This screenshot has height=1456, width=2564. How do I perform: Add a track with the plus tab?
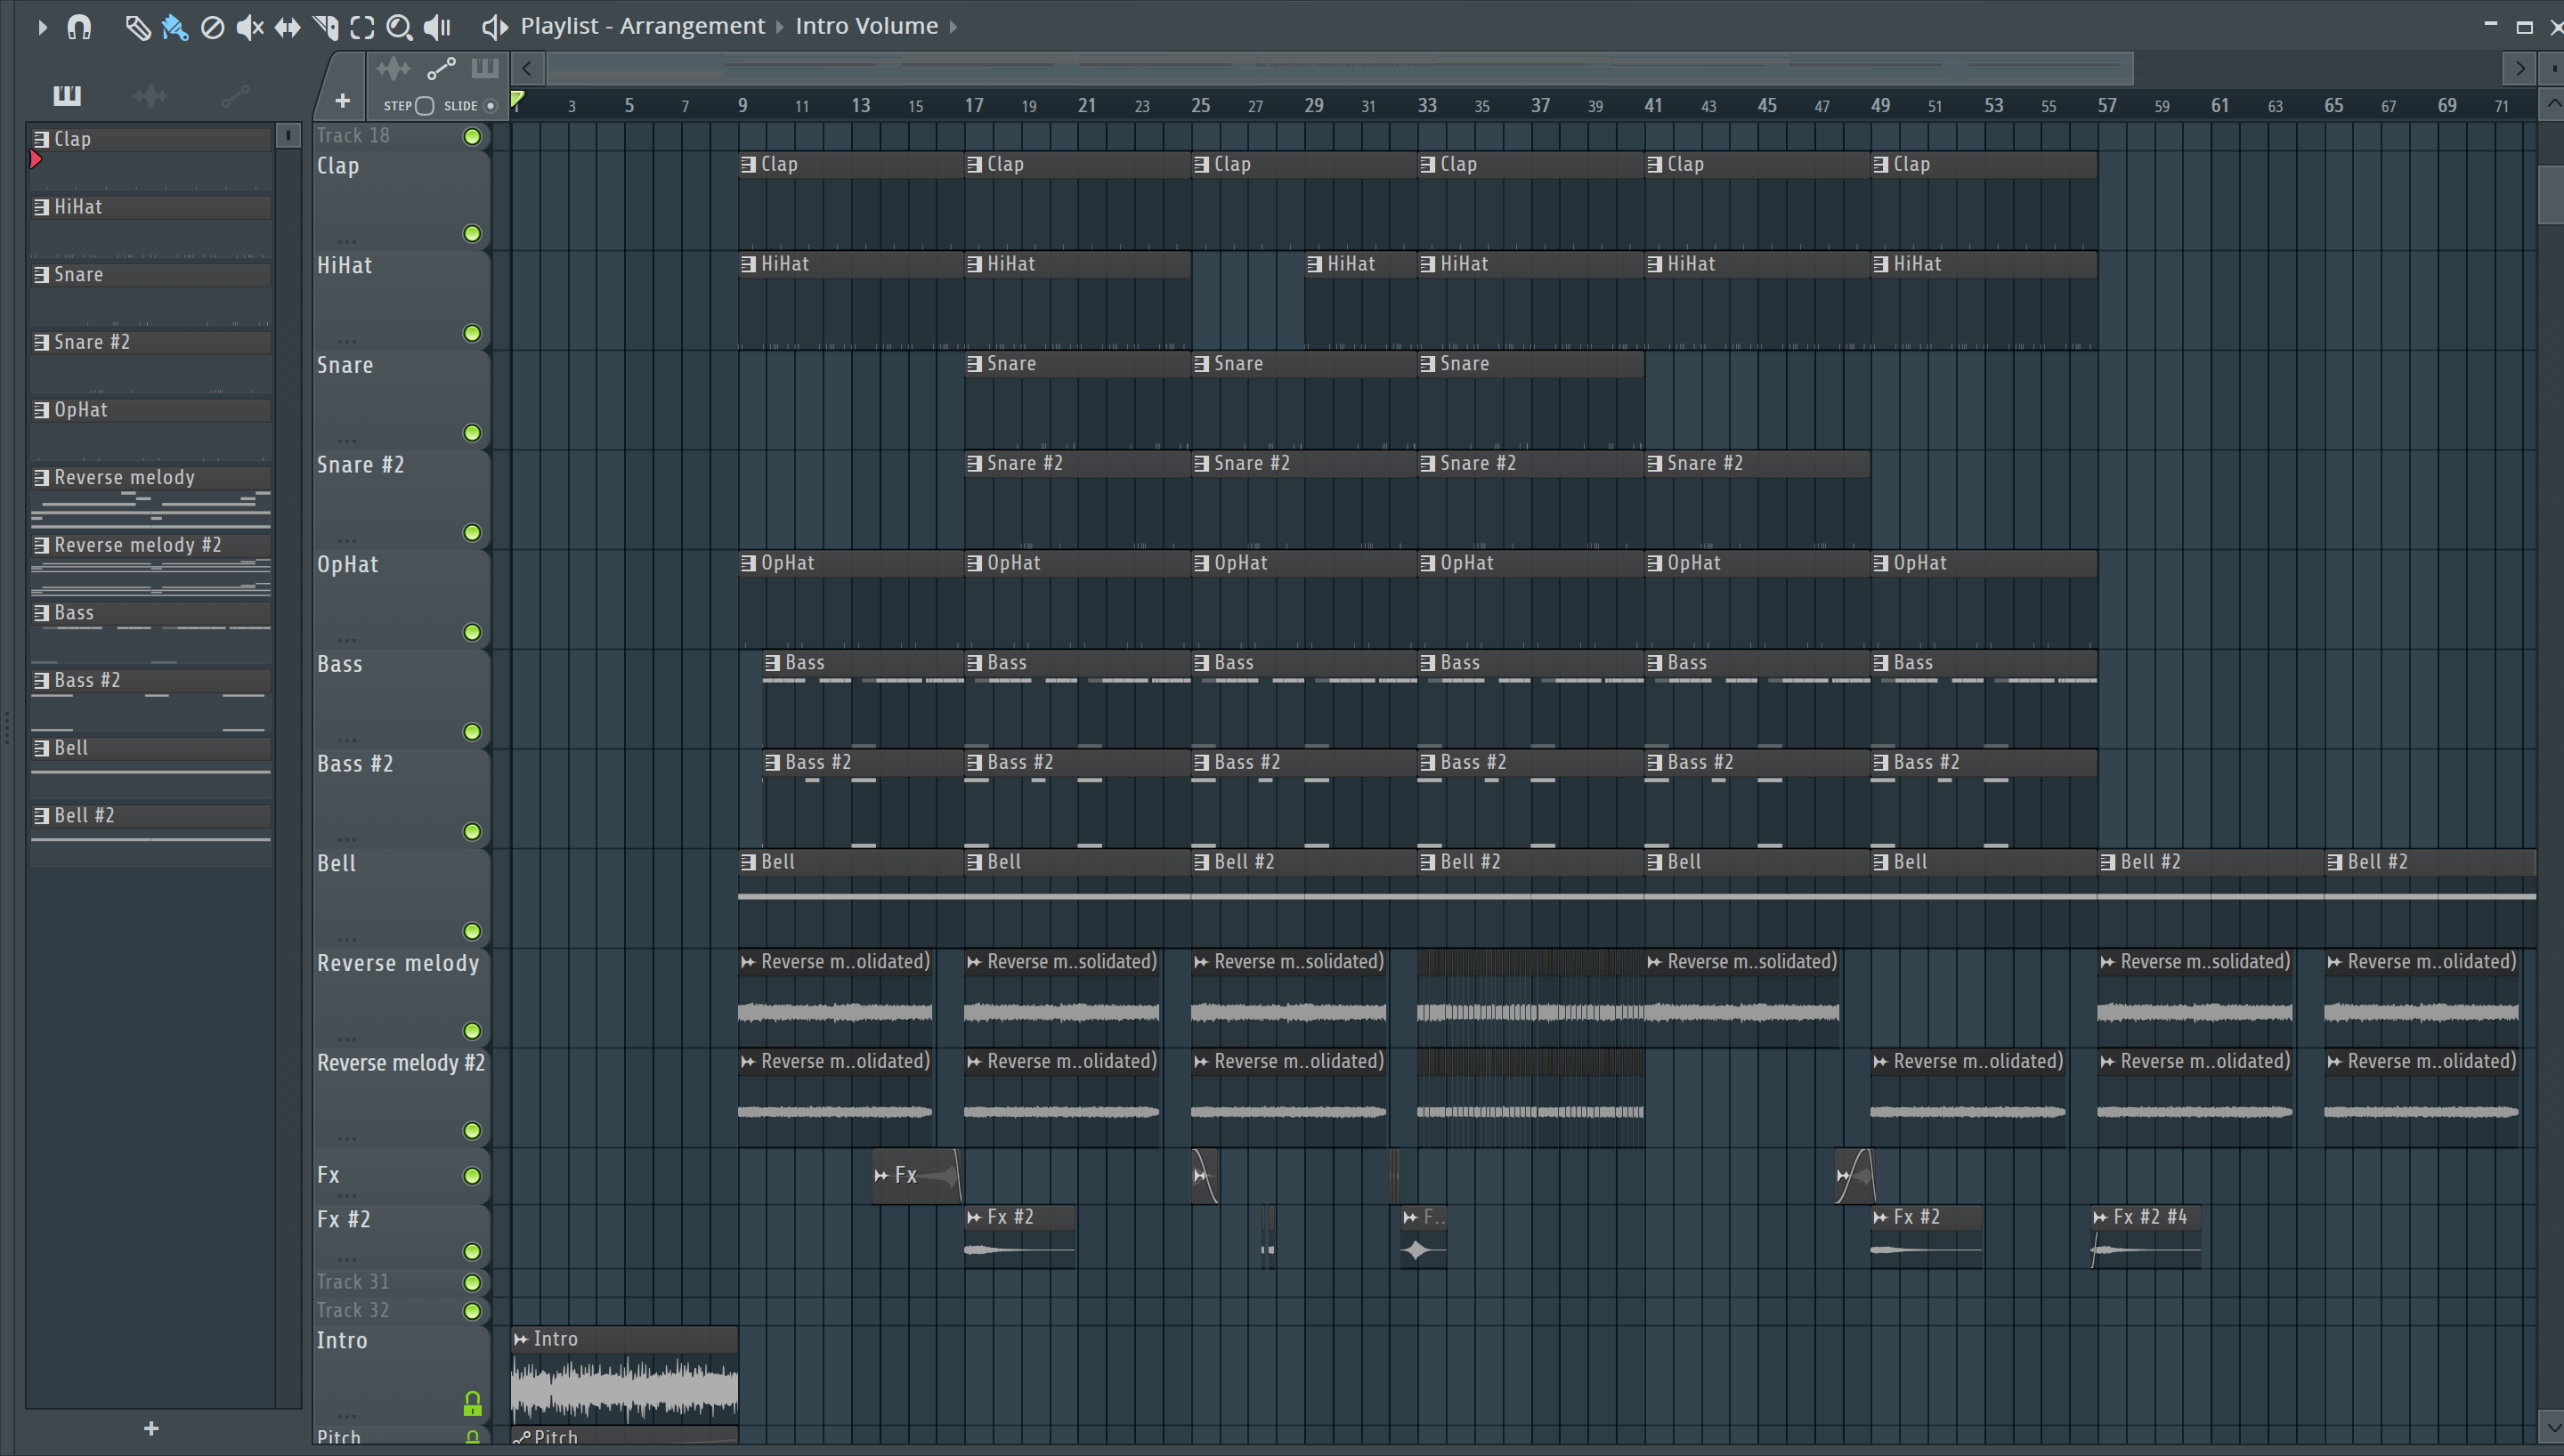click(x=342, y=101)
